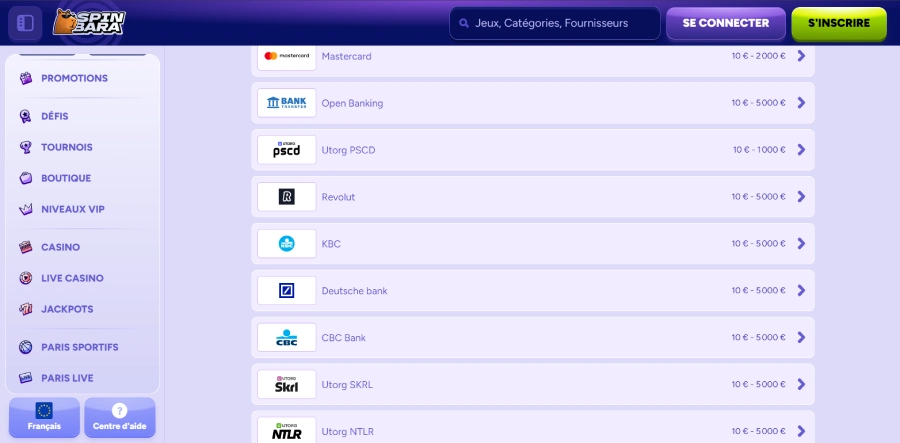Click the Revolut payment logo
The width and height of the screenshot is (900, 443).
[x=287, y=197]
